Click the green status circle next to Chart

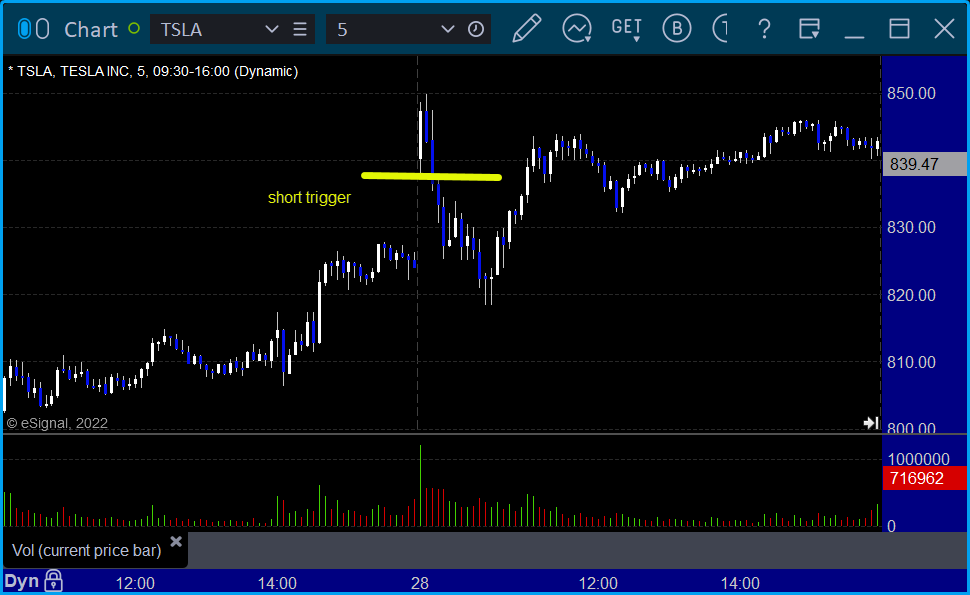(134, 28)
